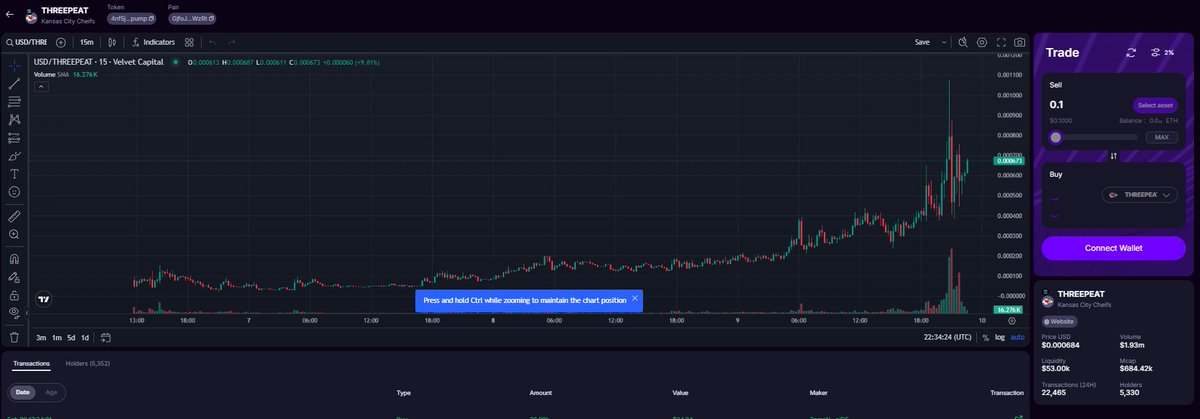Select the Fibonacci retracement tool
Viewport: 1200px width, 419px height.
tap(14, 102)
